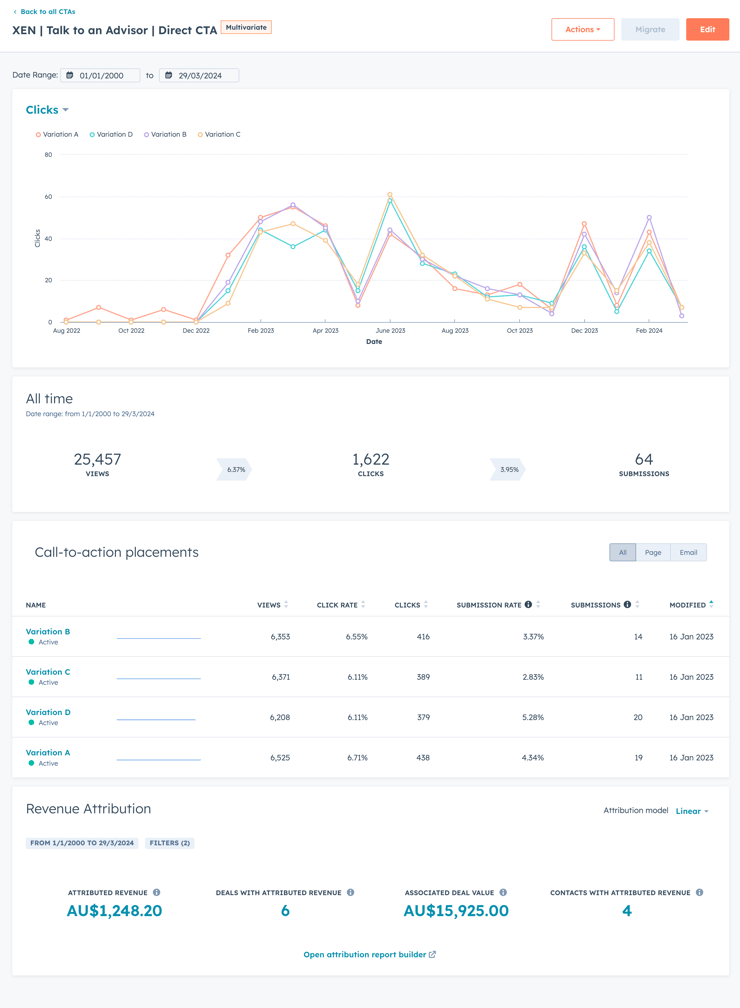
Task: Open Variation D placement link
Action: click(48, 712)
